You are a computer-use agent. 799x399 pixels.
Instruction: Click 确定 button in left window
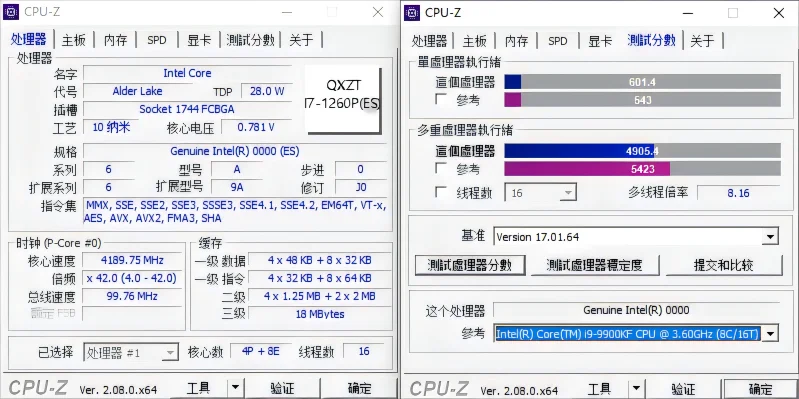[359, 388]
